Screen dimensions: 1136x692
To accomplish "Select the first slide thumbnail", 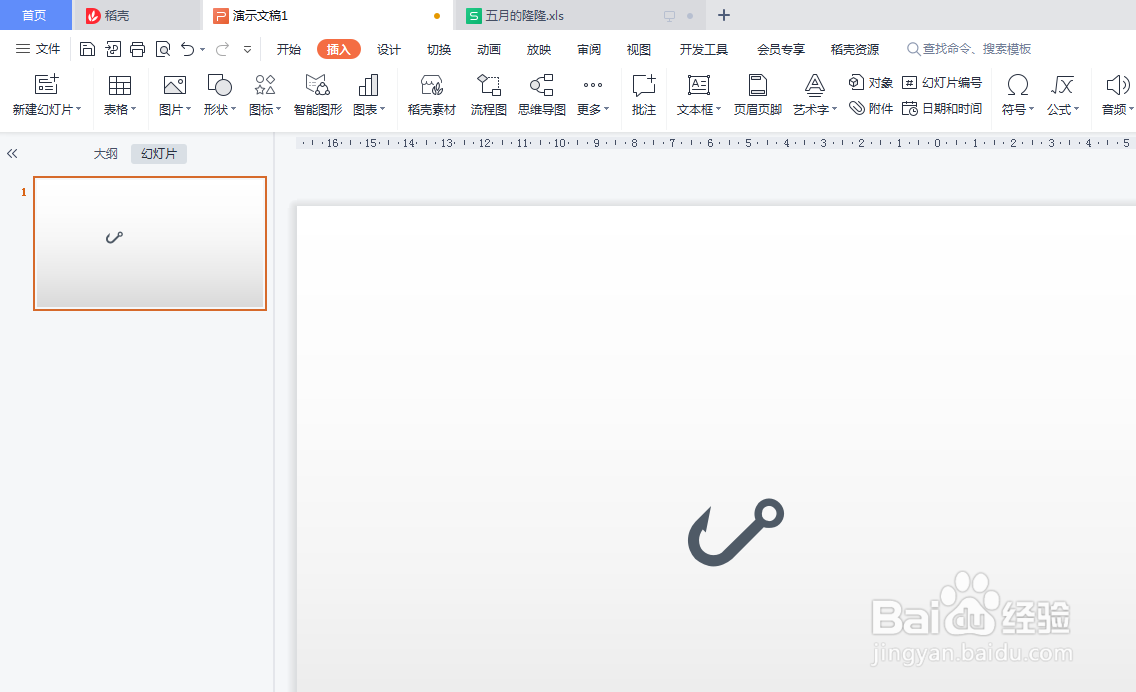I will coord(150,243).
